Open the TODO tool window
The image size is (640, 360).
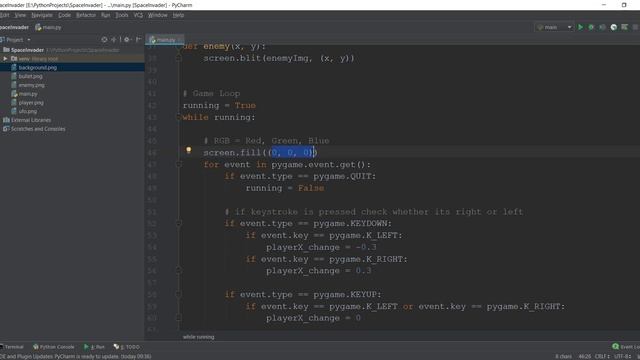point(127,347)
